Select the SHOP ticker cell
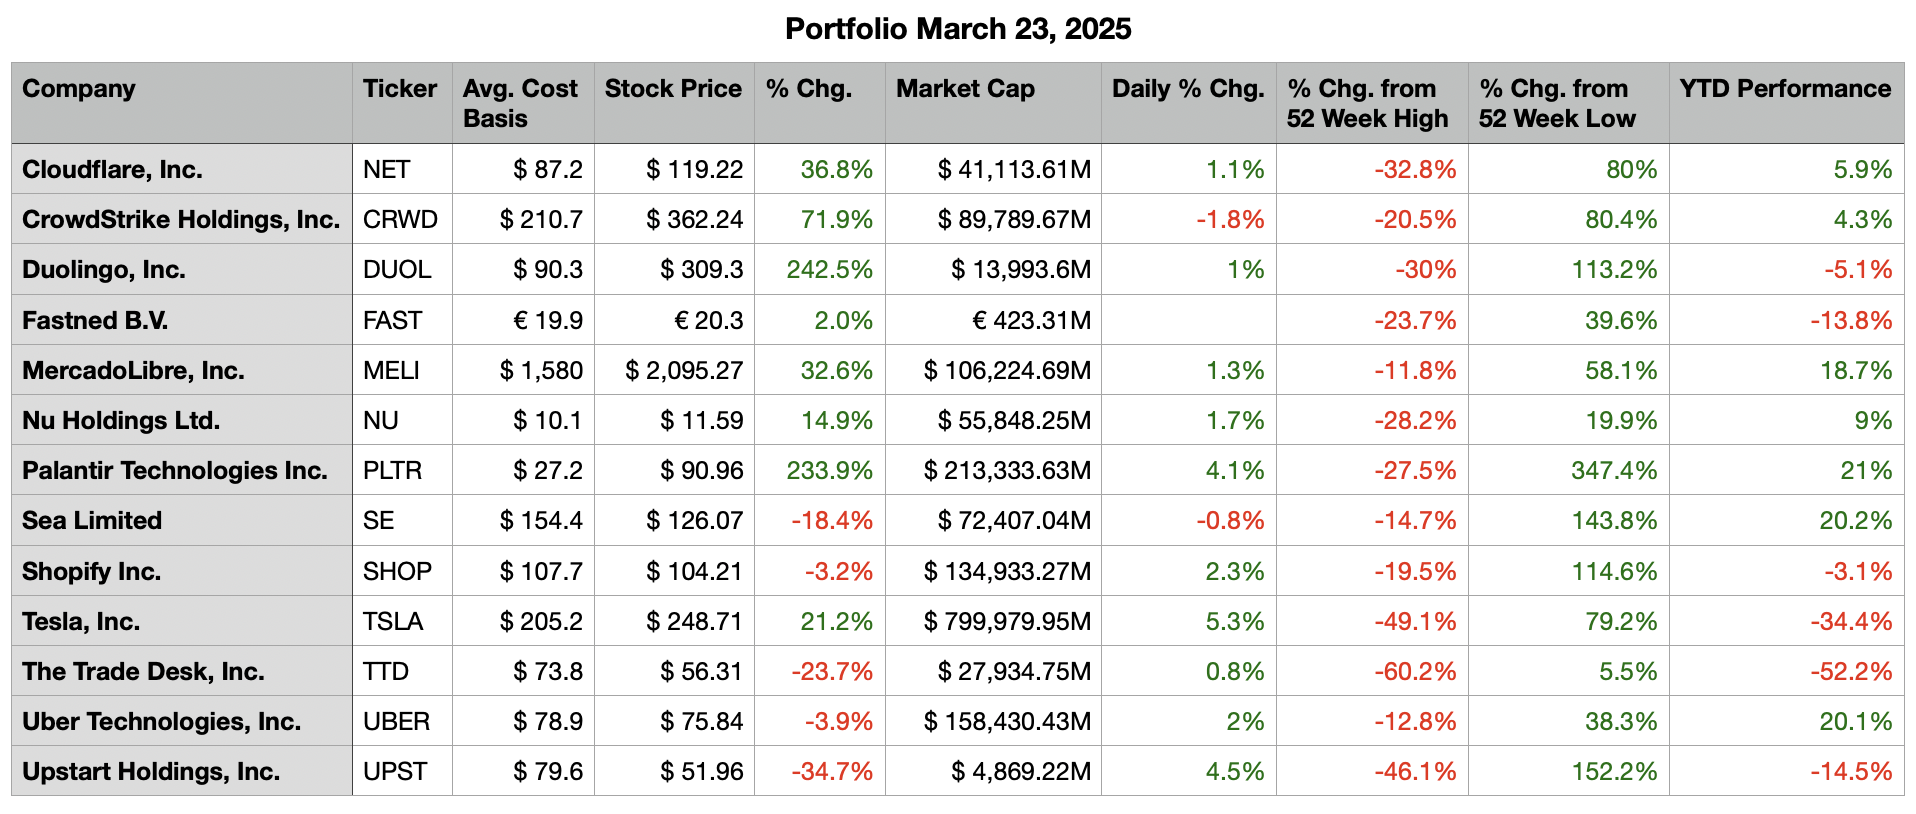 click(397, 572)
